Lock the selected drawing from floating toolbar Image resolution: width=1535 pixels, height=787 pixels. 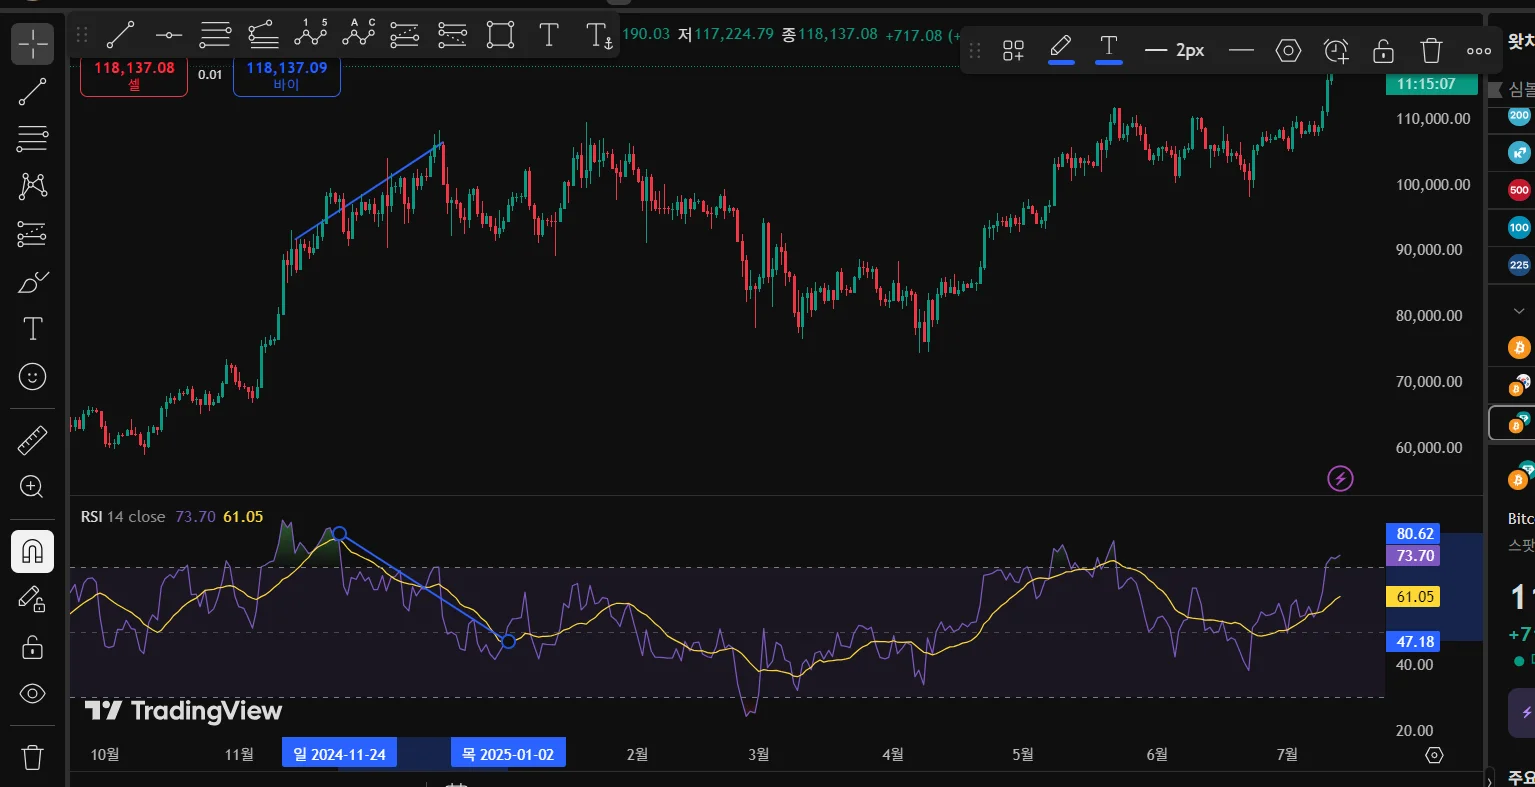pos(1383,50)
